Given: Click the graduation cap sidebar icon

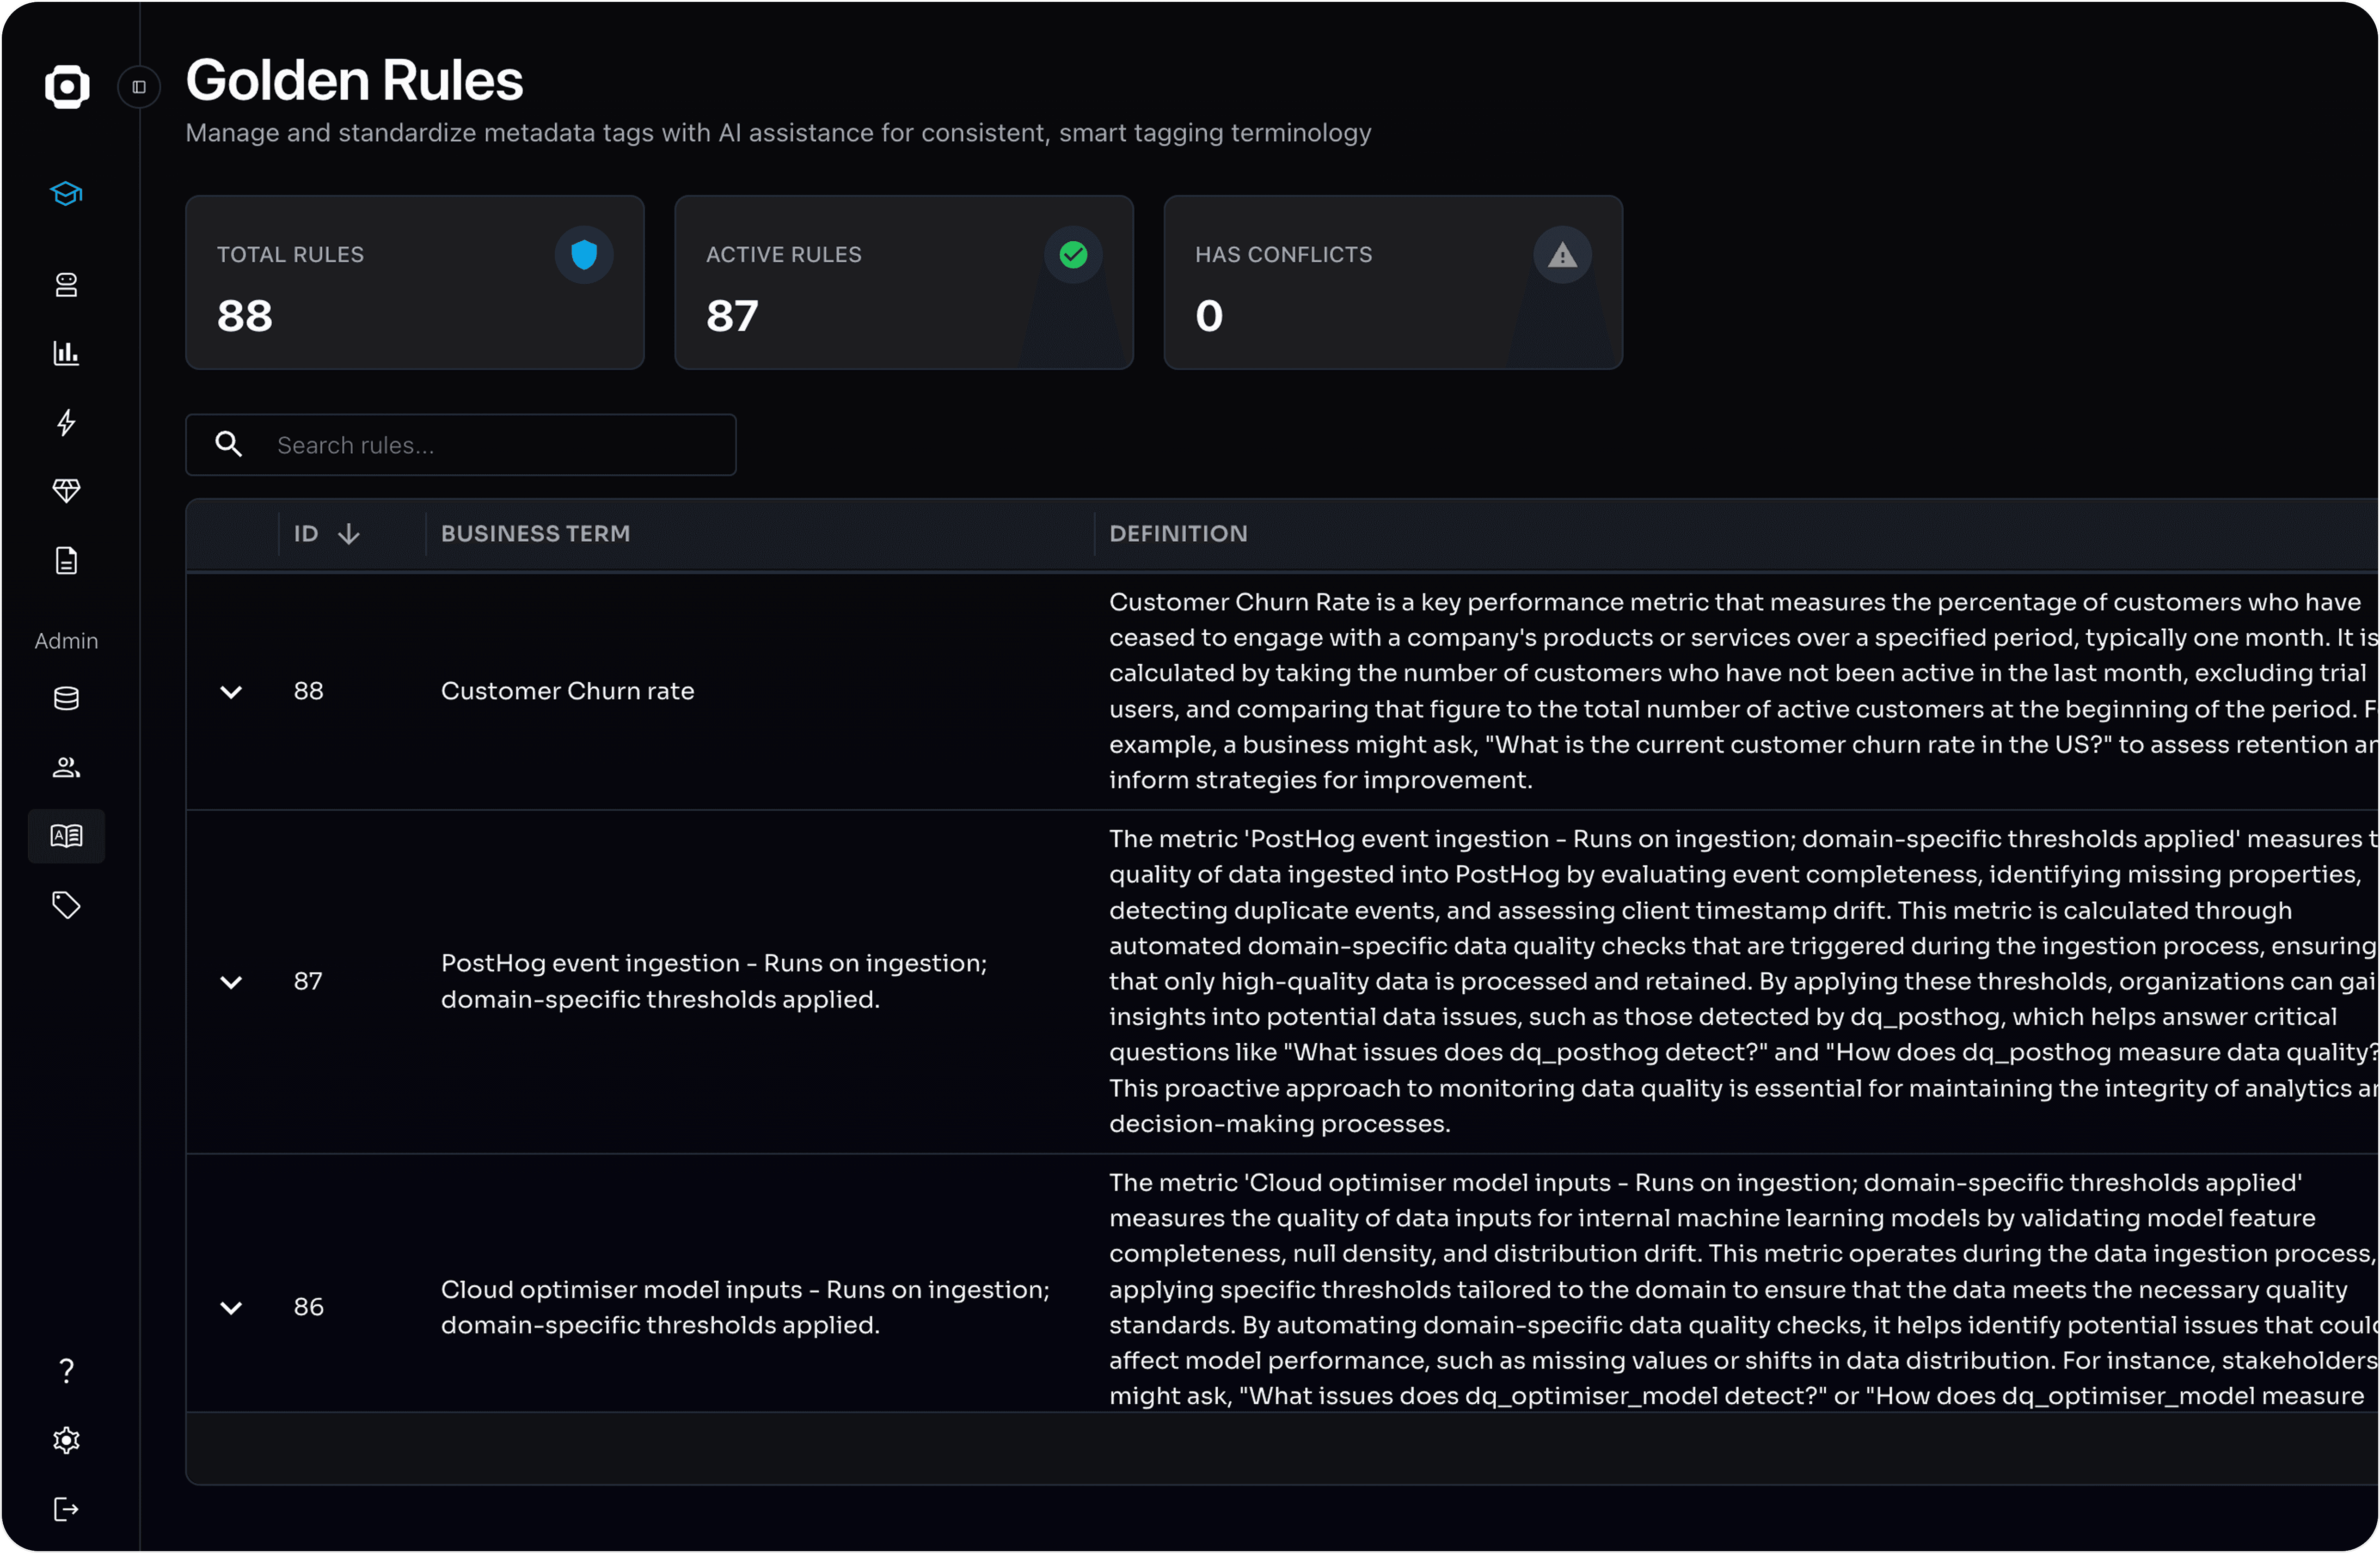Looking at the screenshot, I should click(66, 194).
